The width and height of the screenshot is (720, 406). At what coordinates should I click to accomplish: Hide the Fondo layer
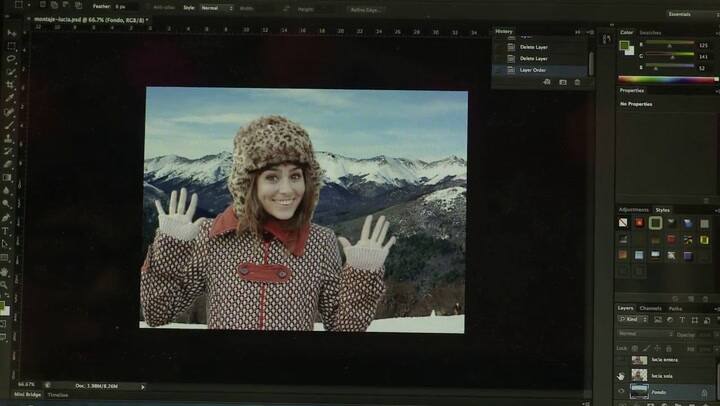pos(621,391)
